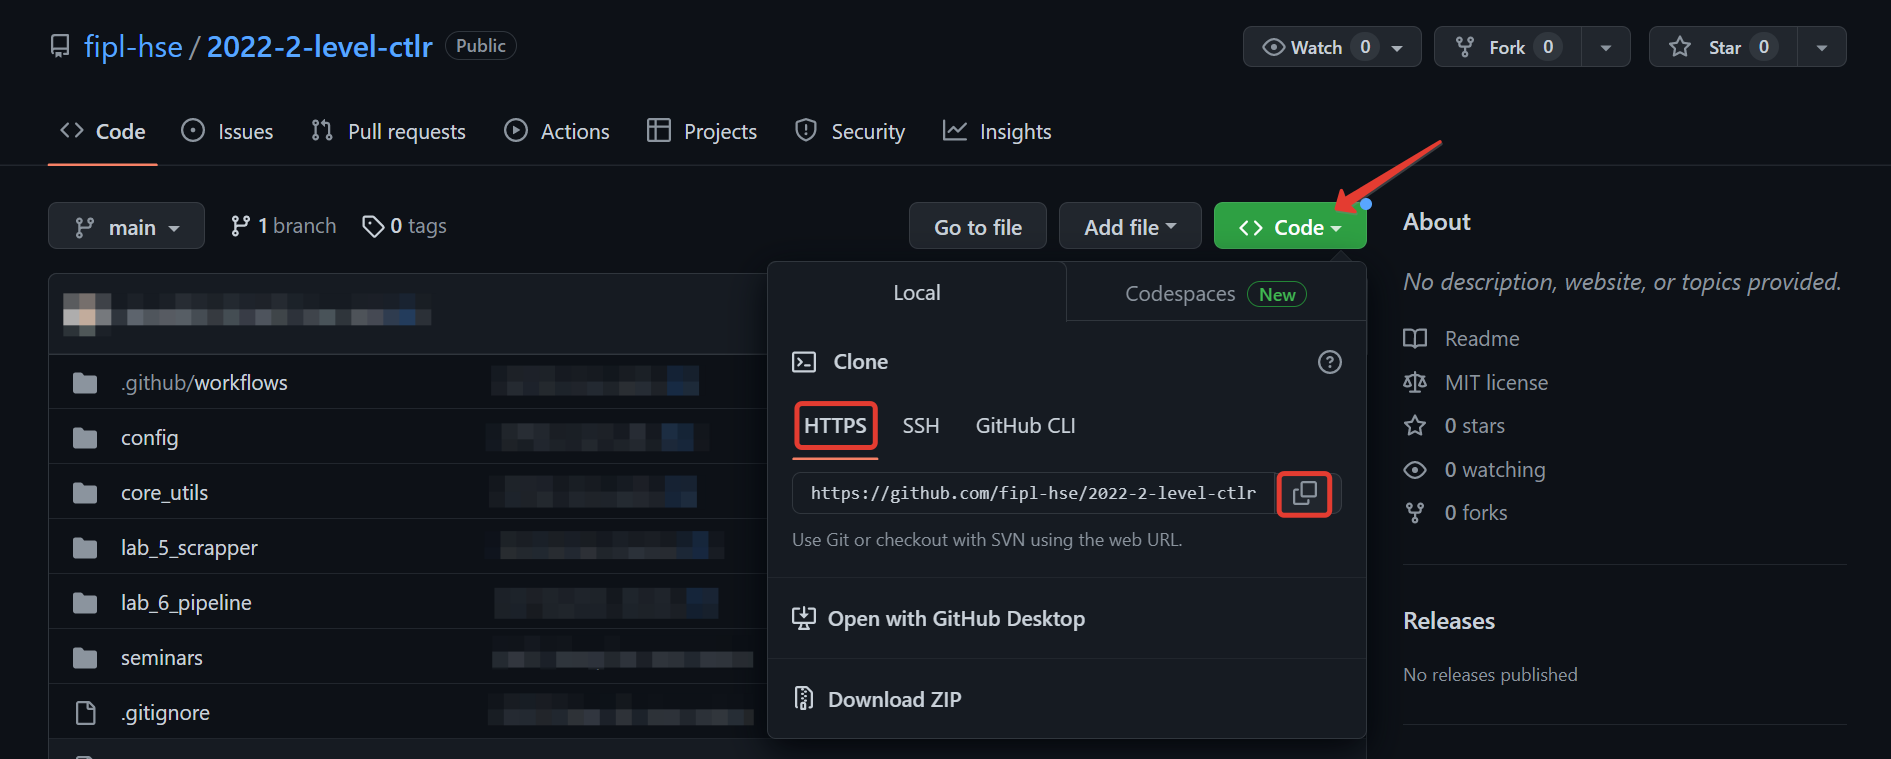Click the Public visibility badge
The height and width of the screenshot is (759, 1891).
(x=481, y=46)
